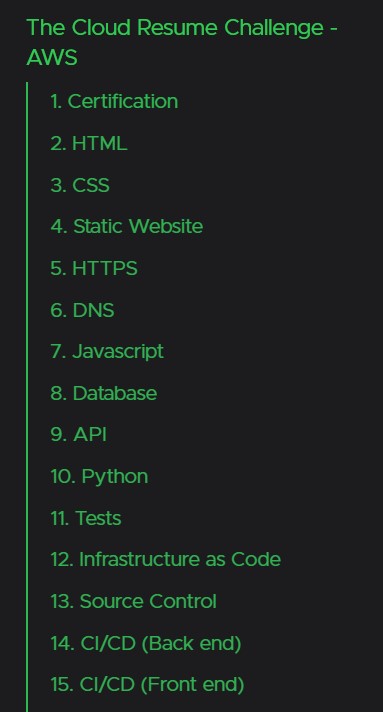Jump to 4. Static Website
Screen dimensions: 383x712
pos(127,226)
